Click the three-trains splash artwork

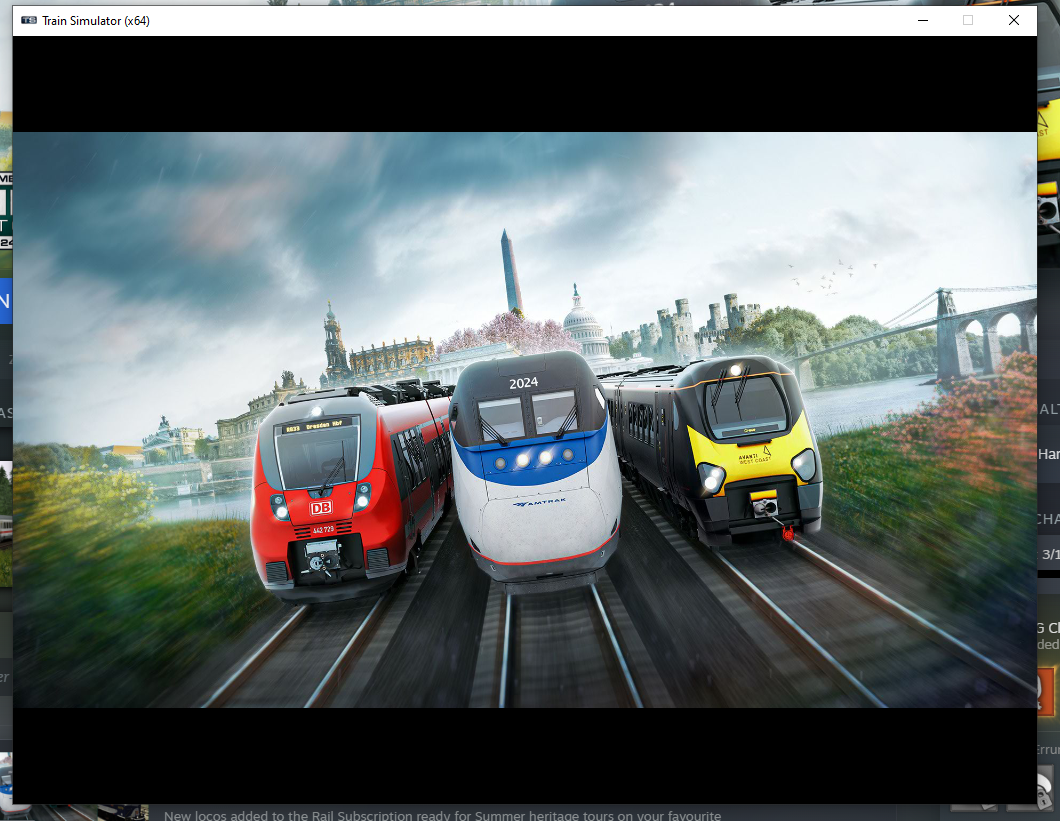pyautogui.click(x=525, y=420)
